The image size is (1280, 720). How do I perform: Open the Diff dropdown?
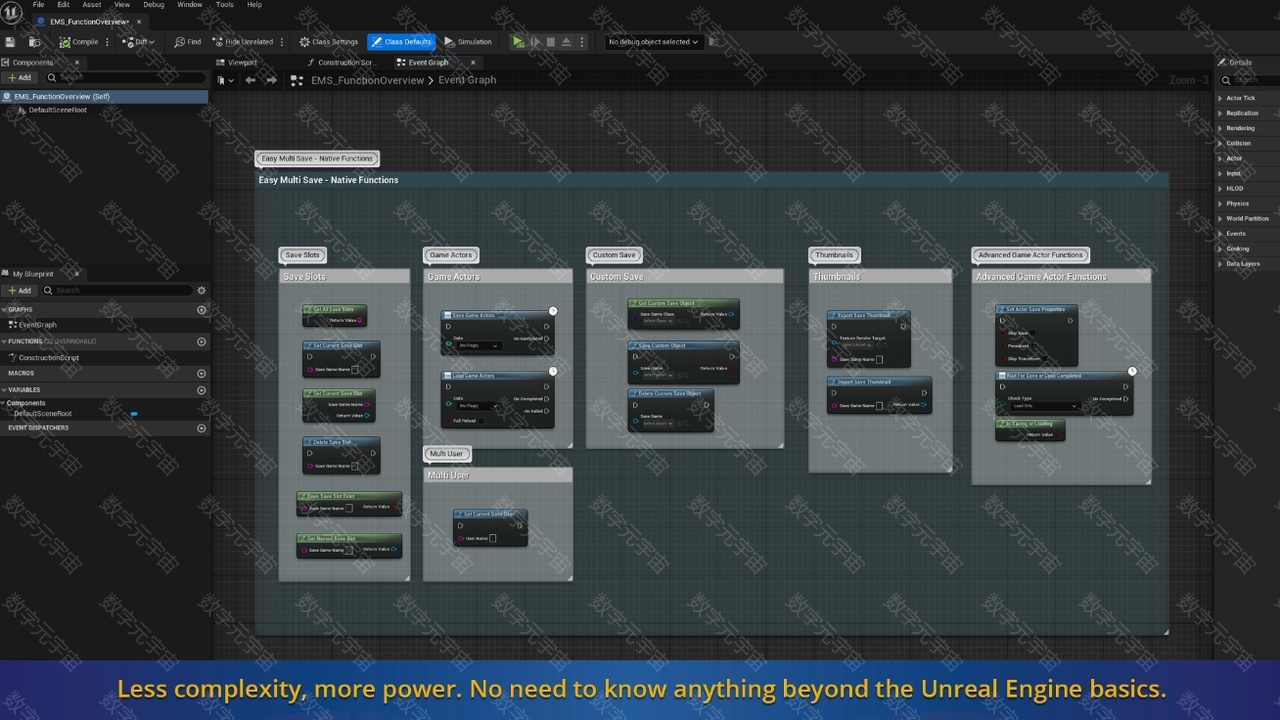tap(140, 42)
